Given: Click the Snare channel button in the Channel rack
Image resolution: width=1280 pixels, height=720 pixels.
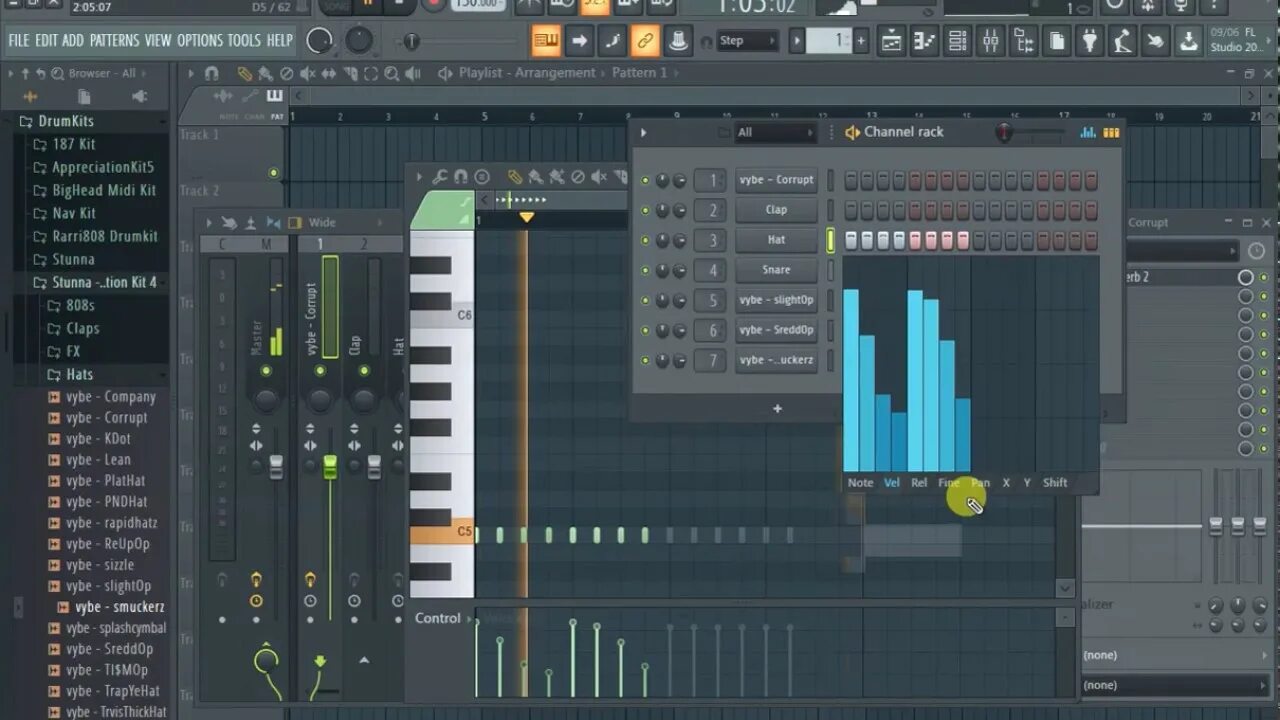Looking at the screenshot, I should [x=777, y=269].
